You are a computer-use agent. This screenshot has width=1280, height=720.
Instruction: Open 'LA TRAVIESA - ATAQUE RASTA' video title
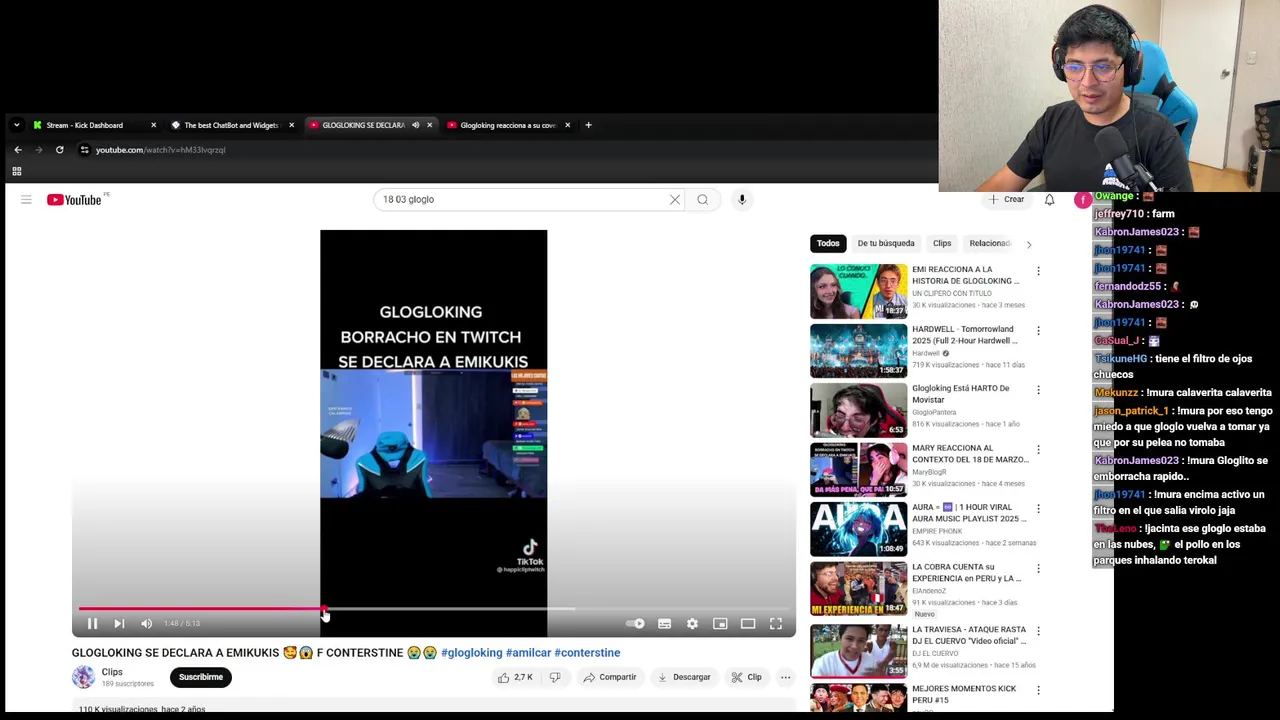969,636
